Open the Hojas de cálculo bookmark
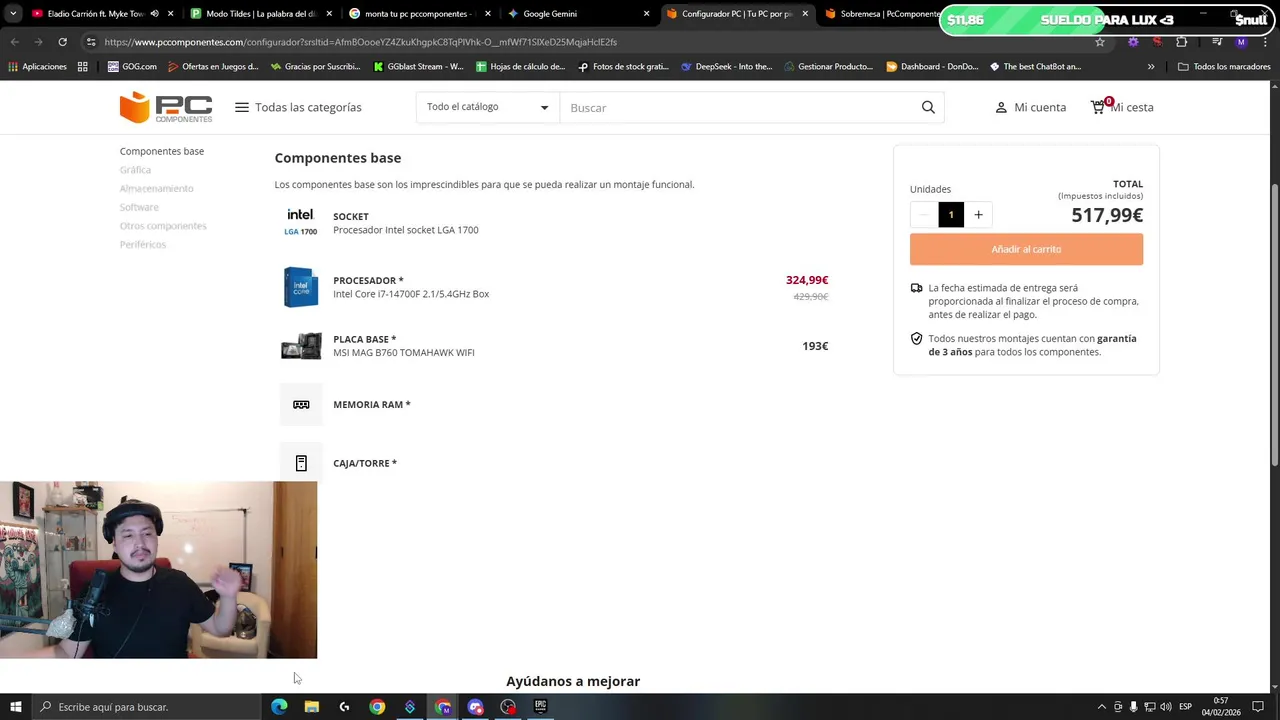The height and width of the screenshot is (720, 1280). (x=520, y=67)
